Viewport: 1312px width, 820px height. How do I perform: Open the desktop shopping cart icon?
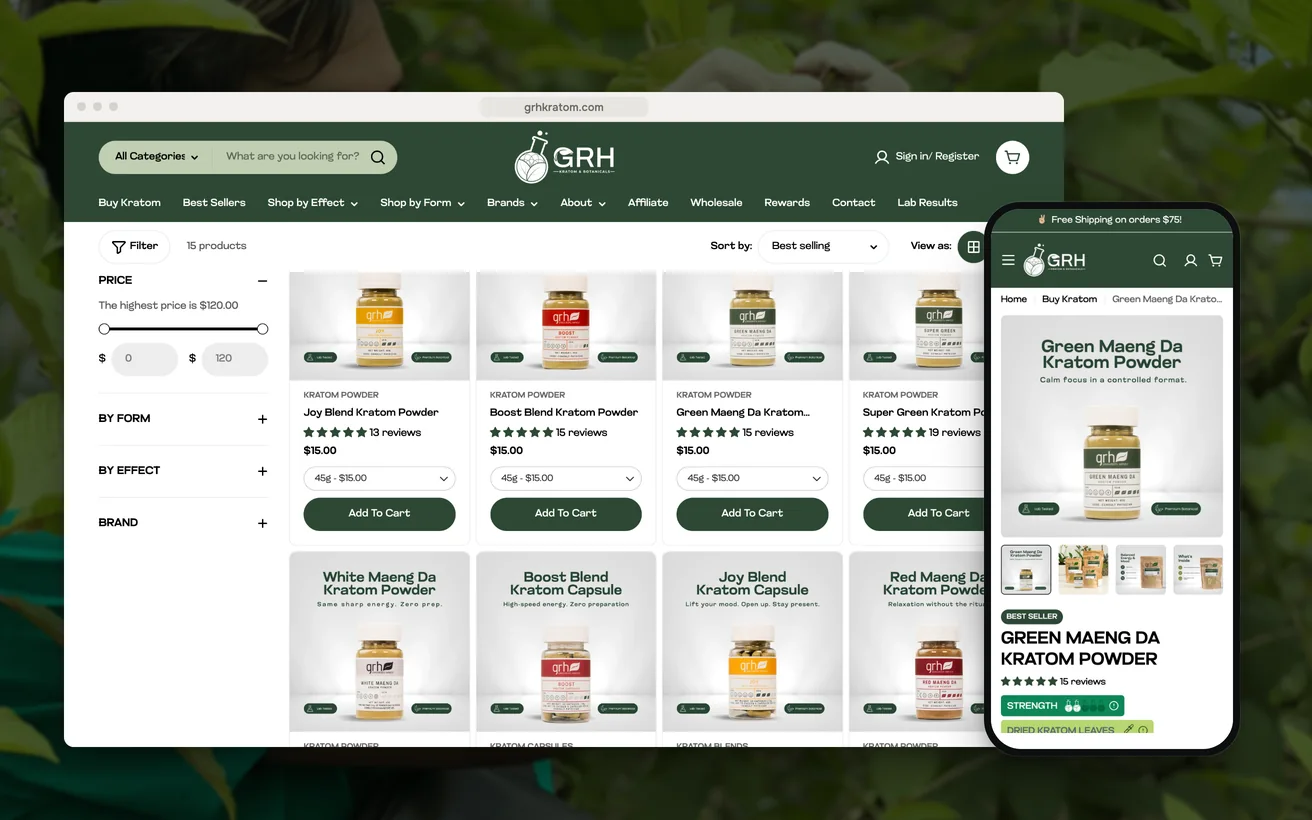point(1012,157)
